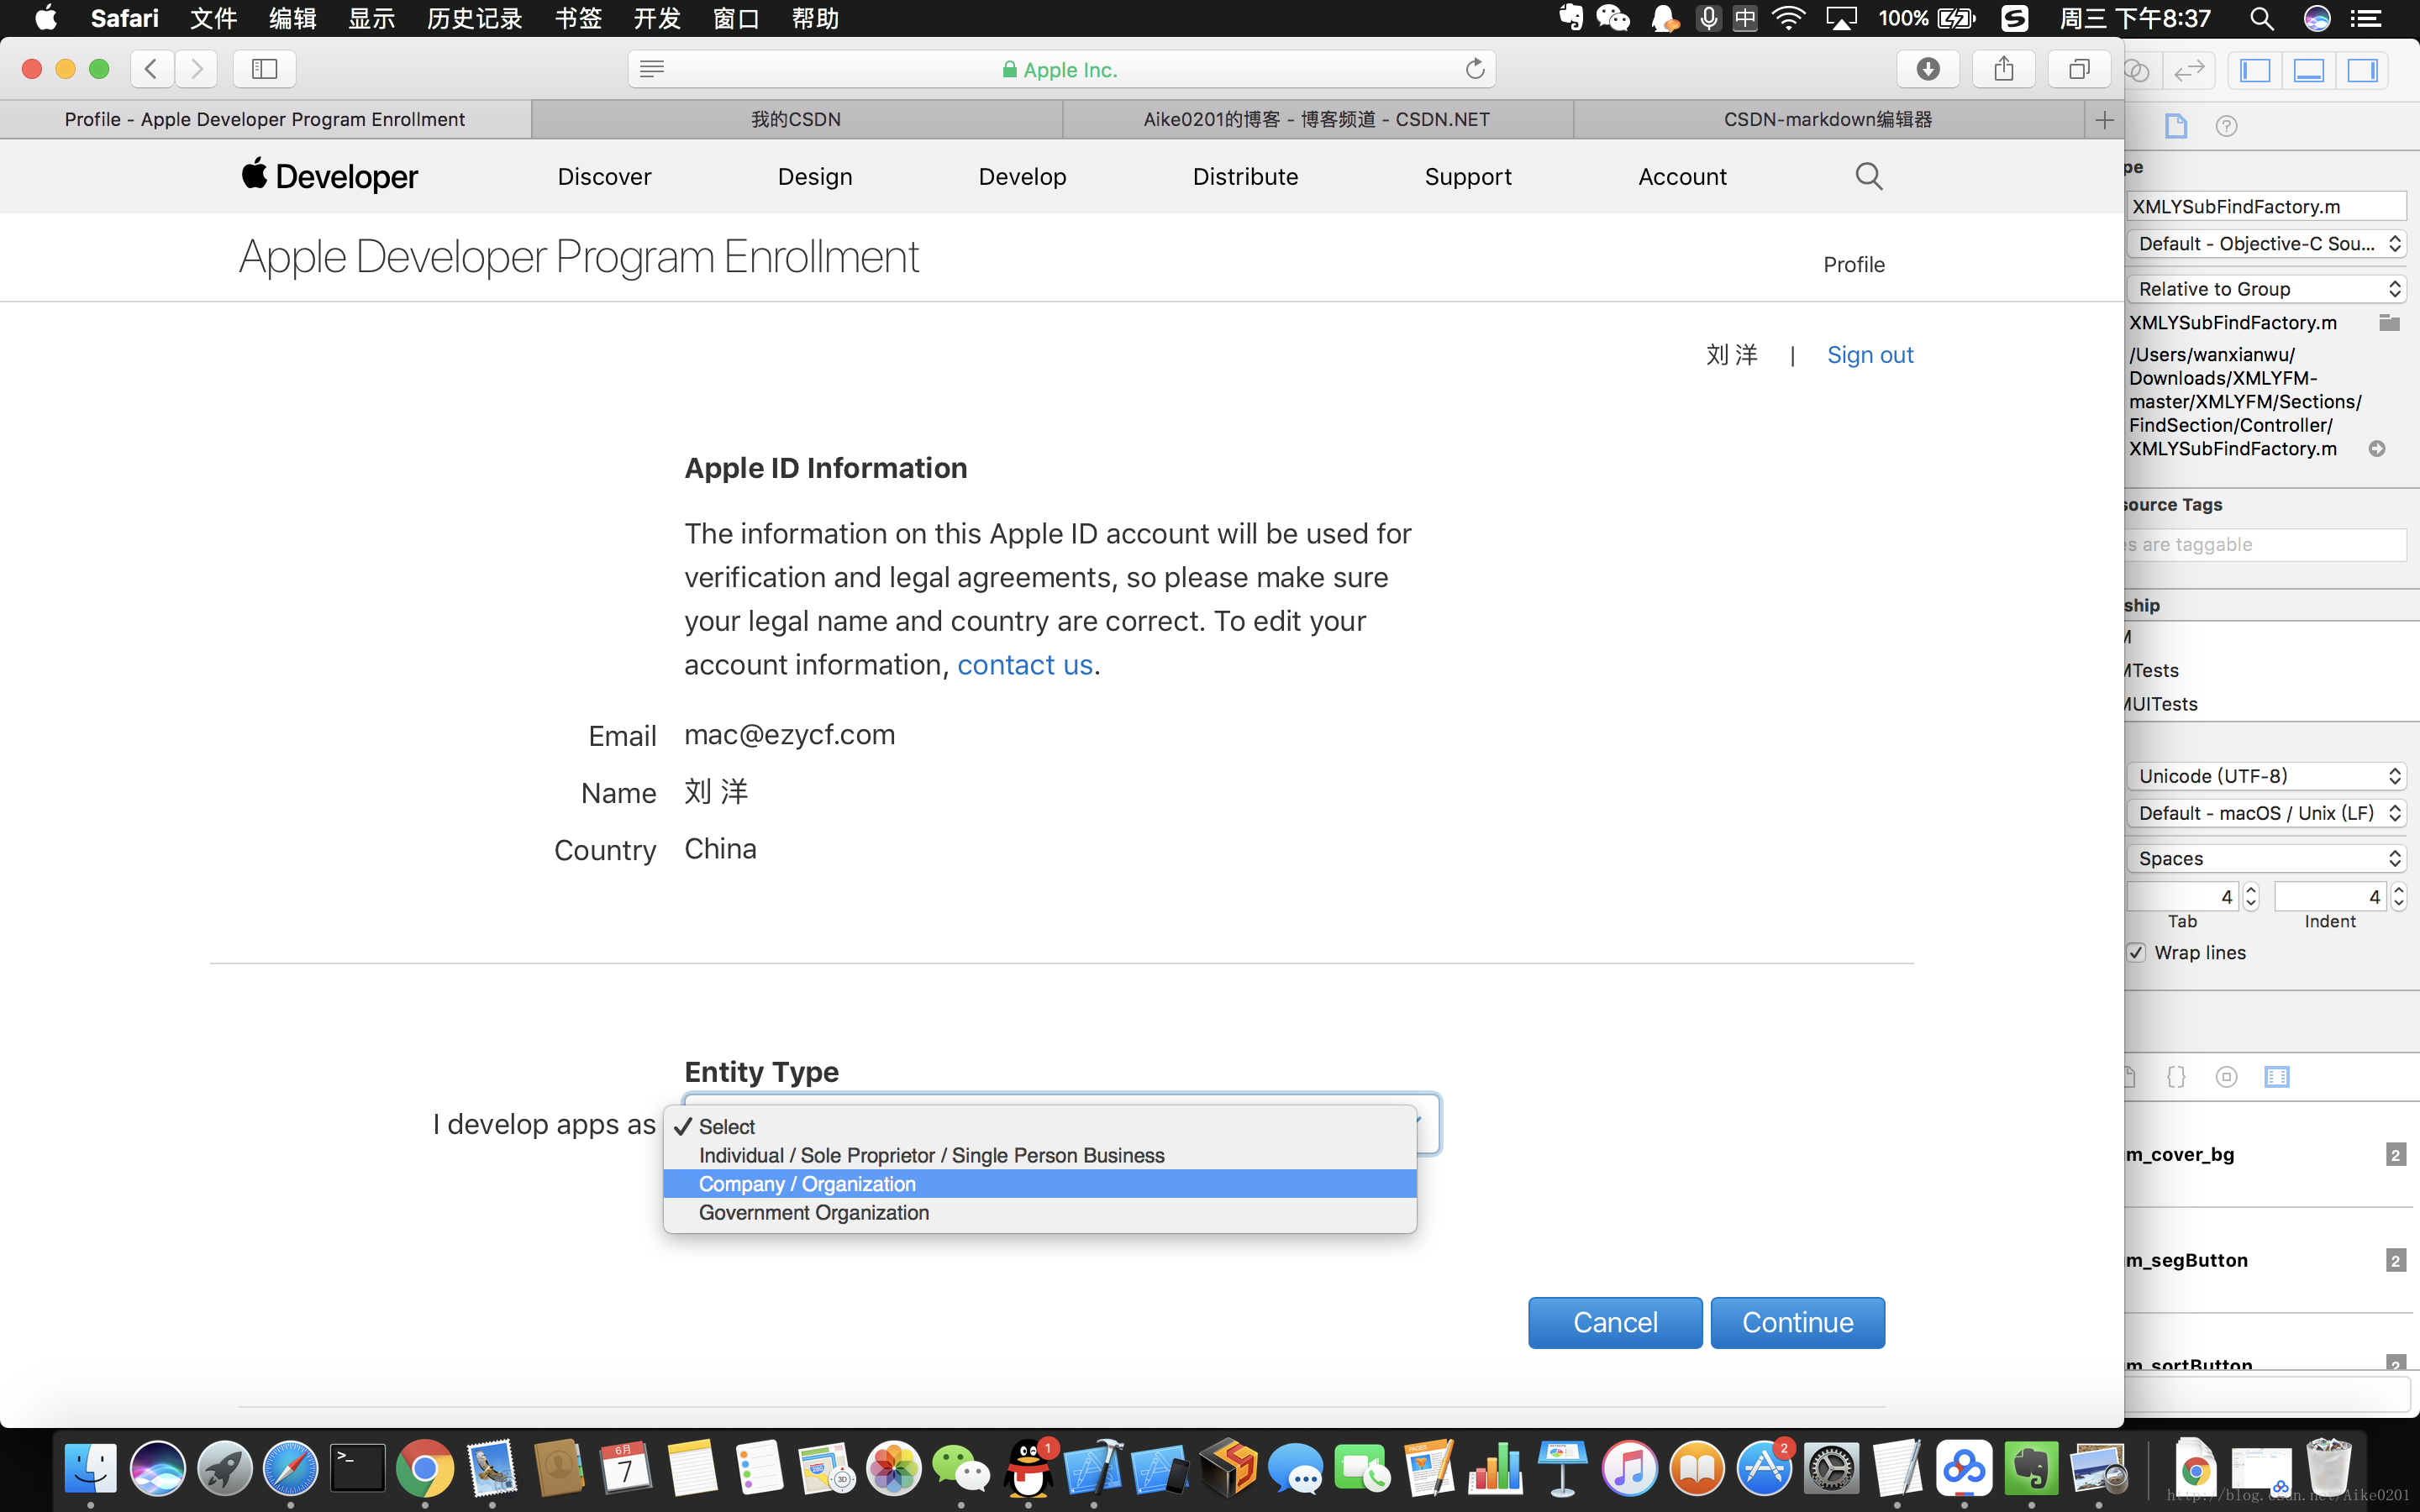Switch to the Aike0201的博客 tab
This screenshot has height=1512, width=2420.
click(1317, 120)
